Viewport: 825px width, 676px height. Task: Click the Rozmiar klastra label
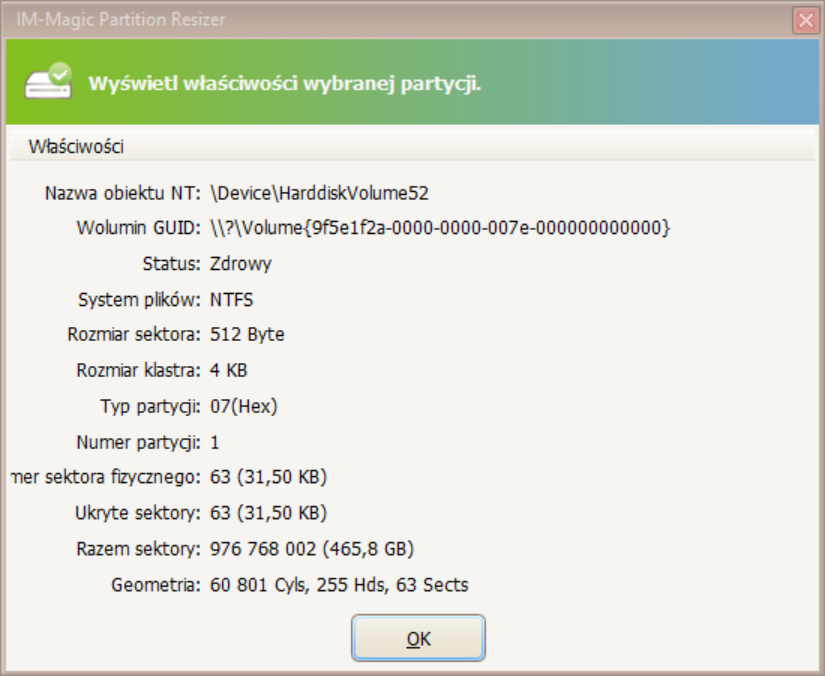pyautogui.click(x=138, y=370)
